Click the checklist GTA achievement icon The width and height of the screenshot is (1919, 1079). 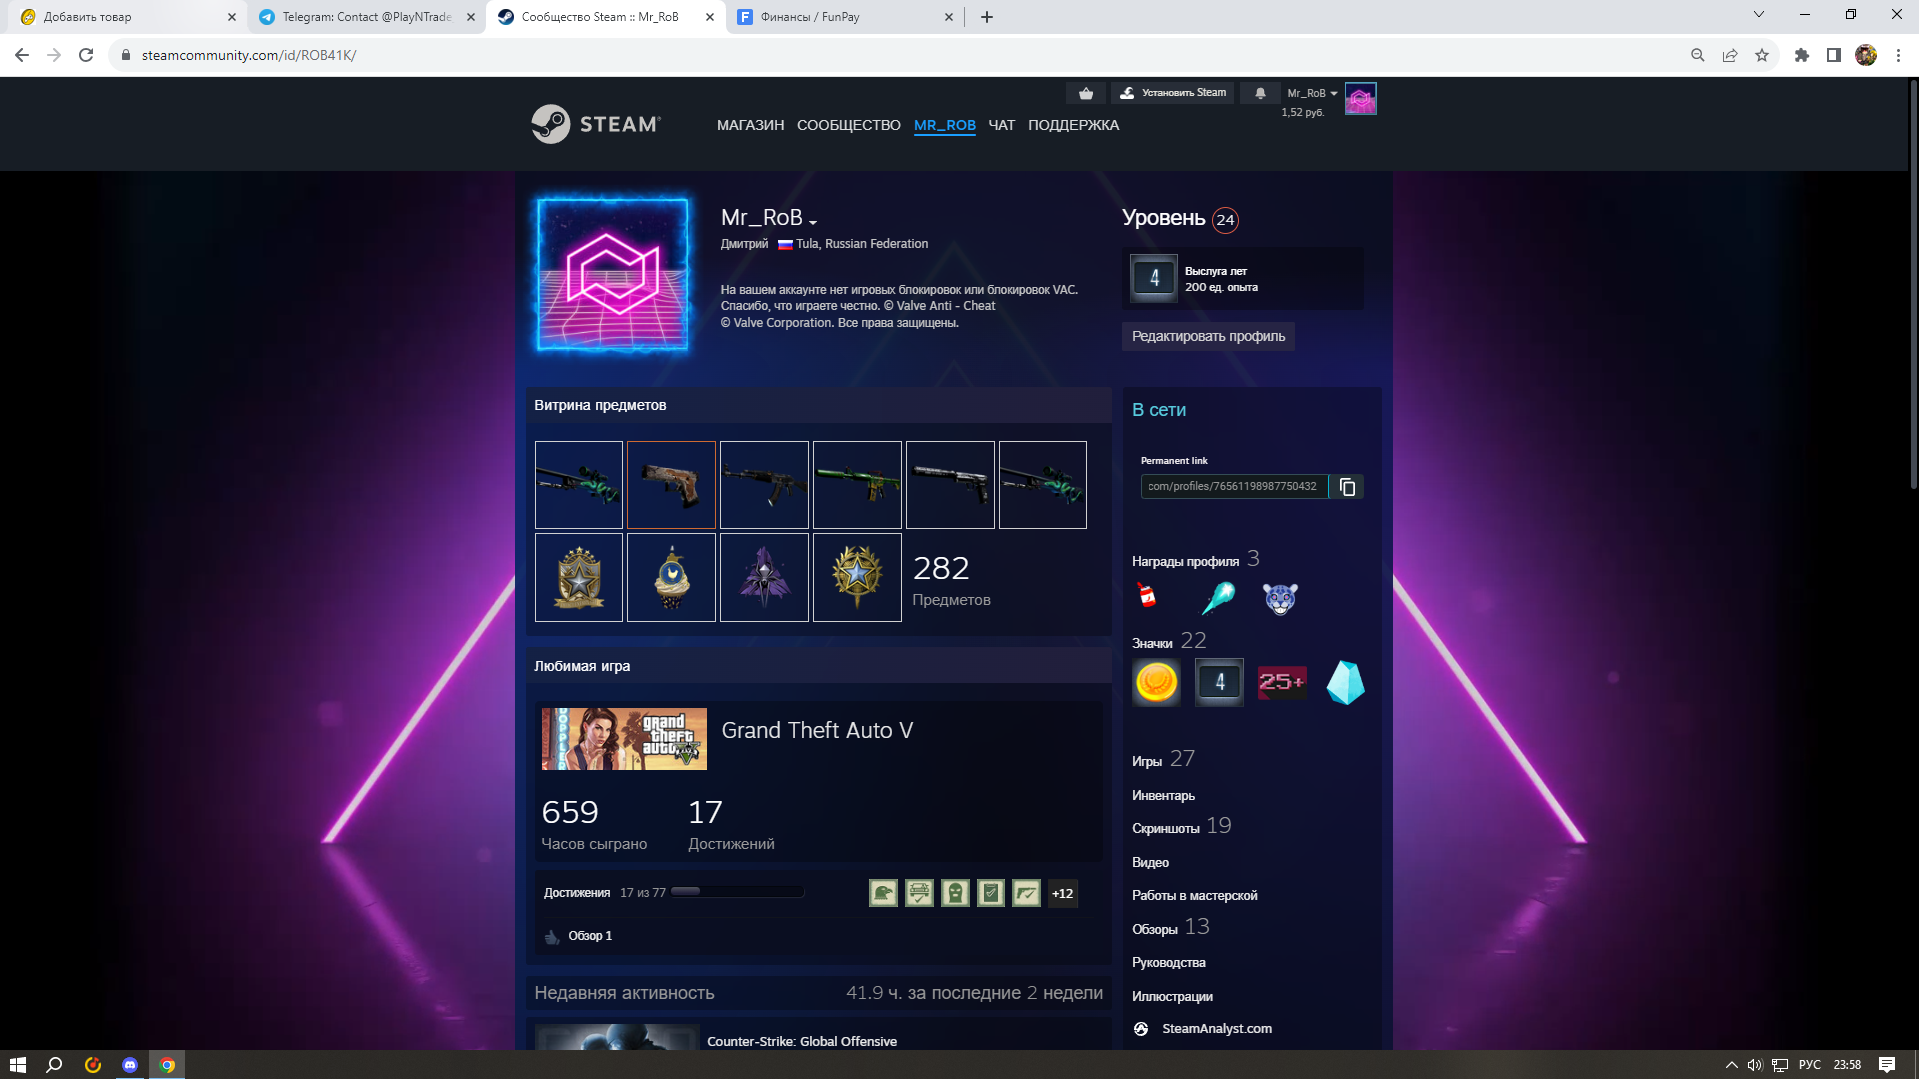click(991, 893)
